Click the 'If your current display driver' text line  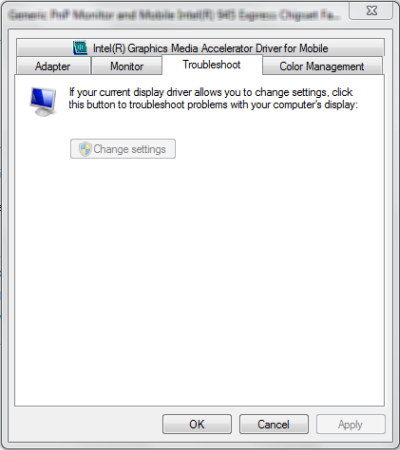(211, 92)
